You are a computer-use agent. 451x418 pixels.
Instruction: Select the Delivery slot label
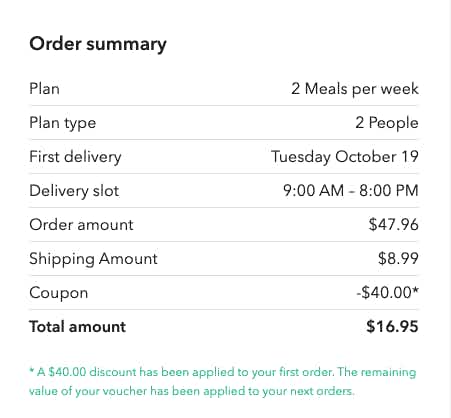[x=74, y=191]
